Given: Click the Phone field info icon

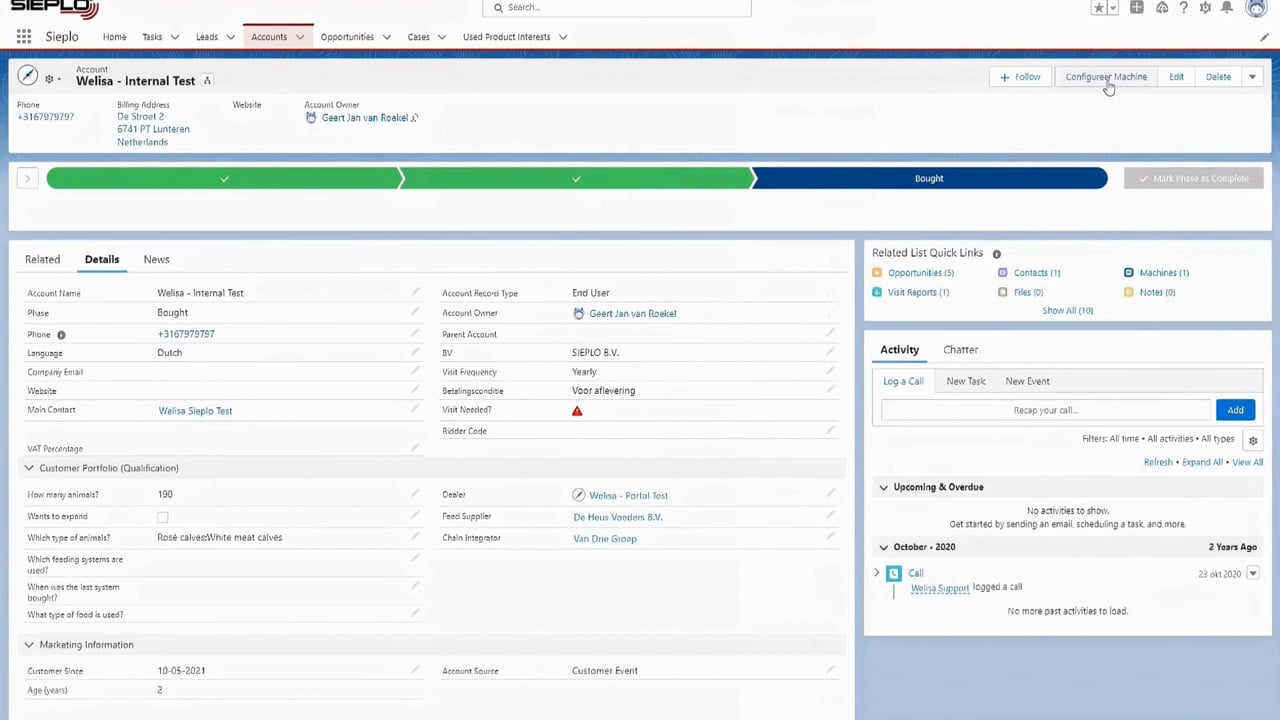Looking at the screenshot, I should pos(61,335).
